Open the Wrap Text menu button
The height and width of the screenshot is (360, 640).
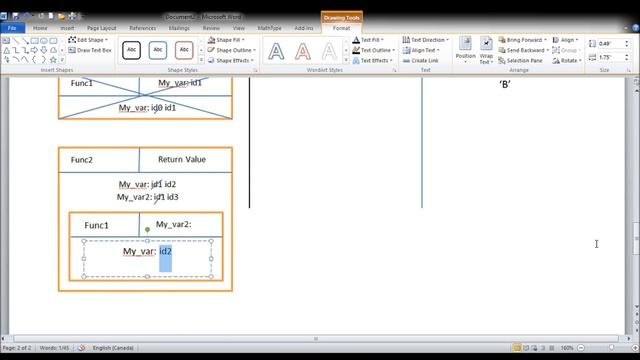(486, 50)
